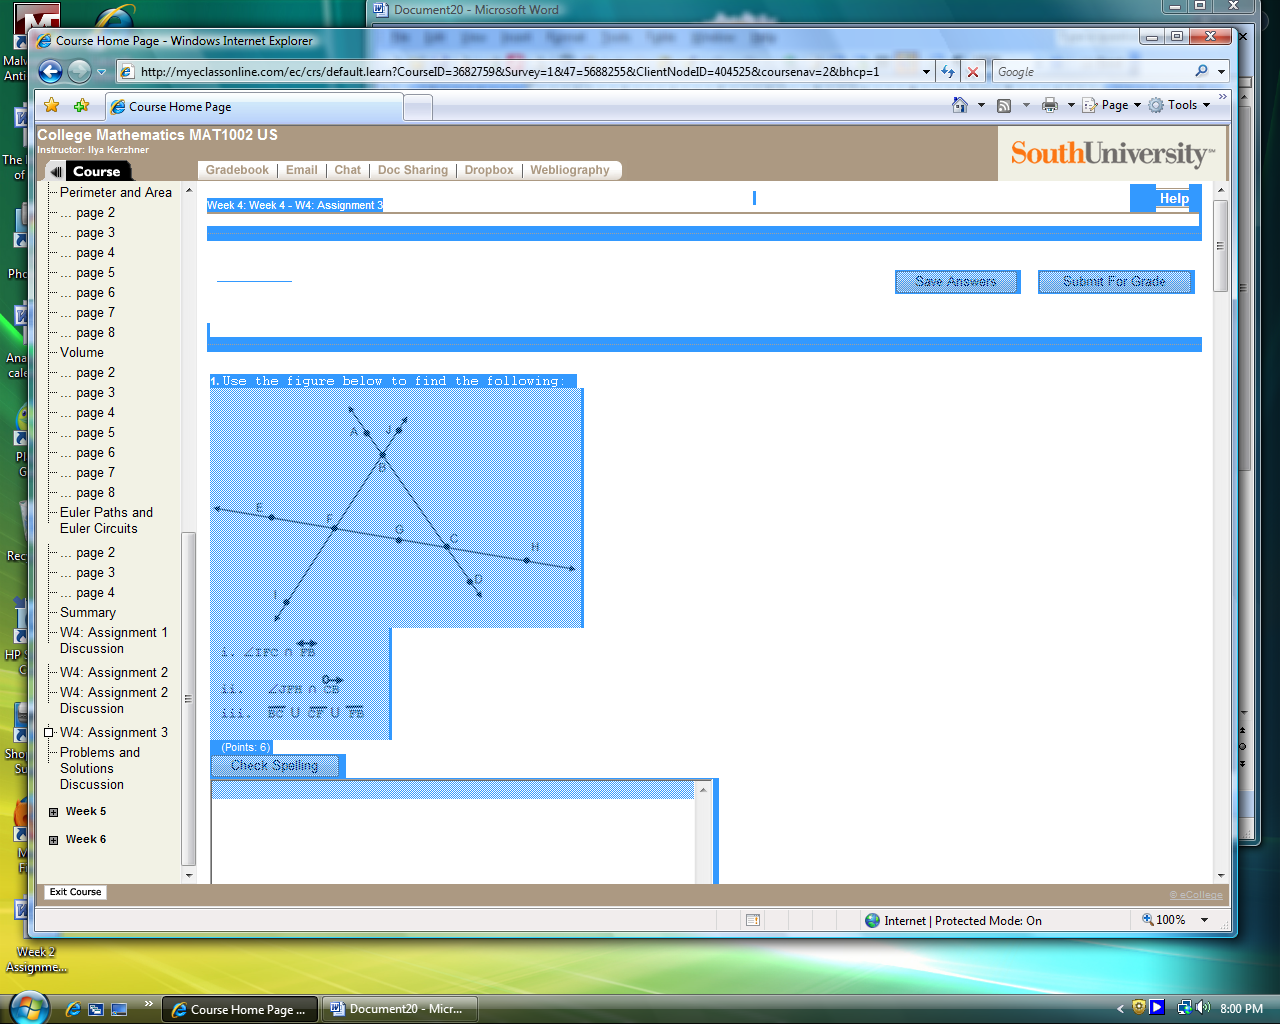Image resolution: width=1280 pixels, height=1024 pixels.
Task: Click the Stop loading red X icon
Action: (x=972, y=72)
